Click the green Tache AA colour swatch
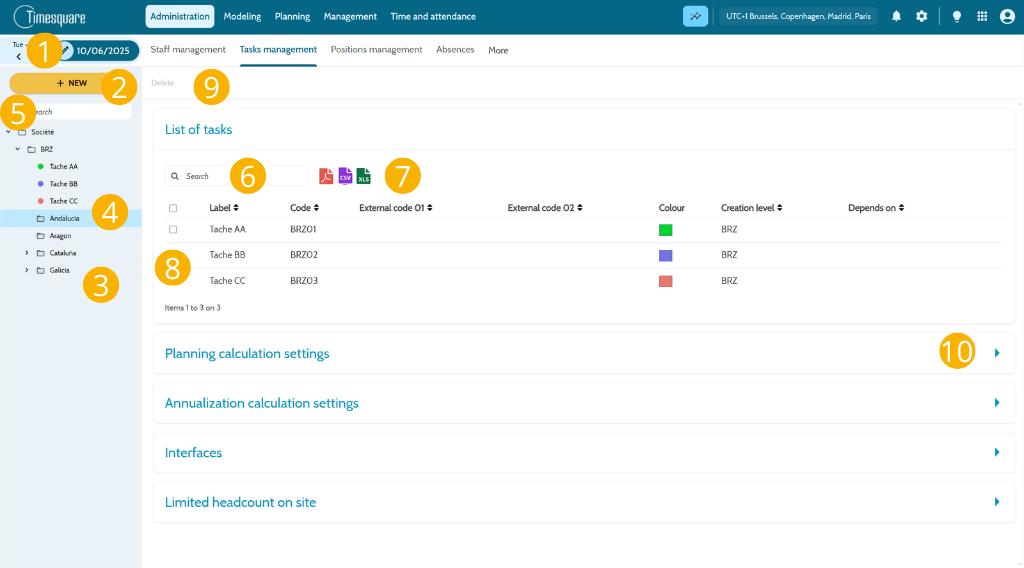 coord(665,230)
